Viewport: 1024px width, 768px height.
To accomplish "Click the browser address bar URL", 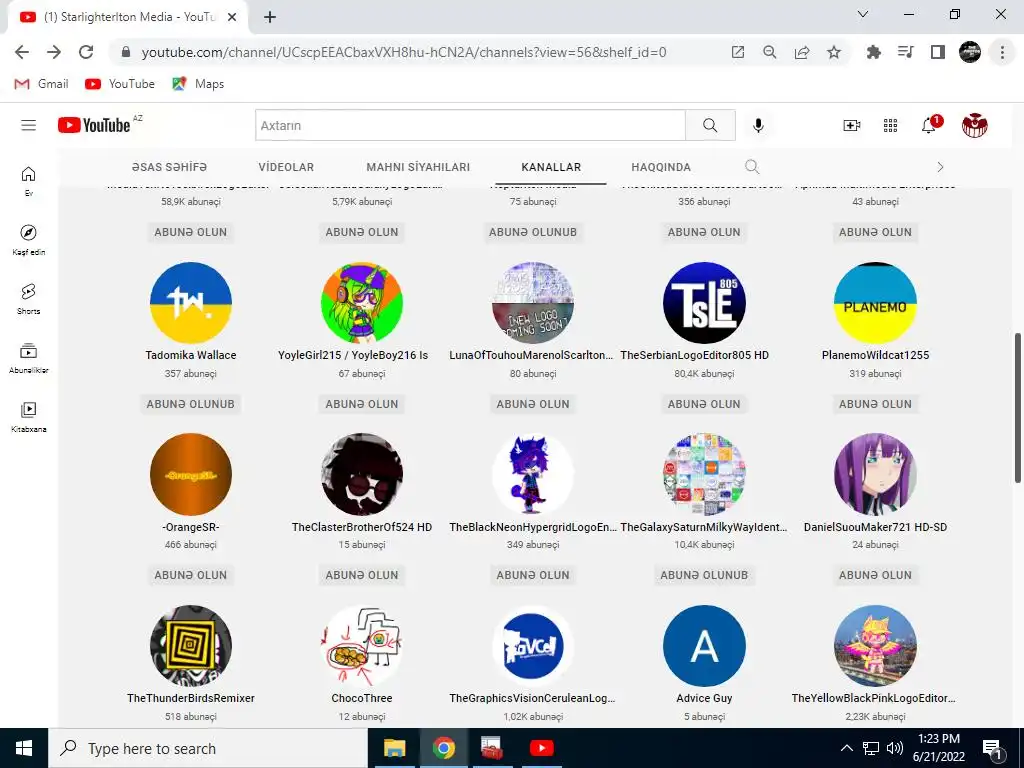I will (404, 52).
